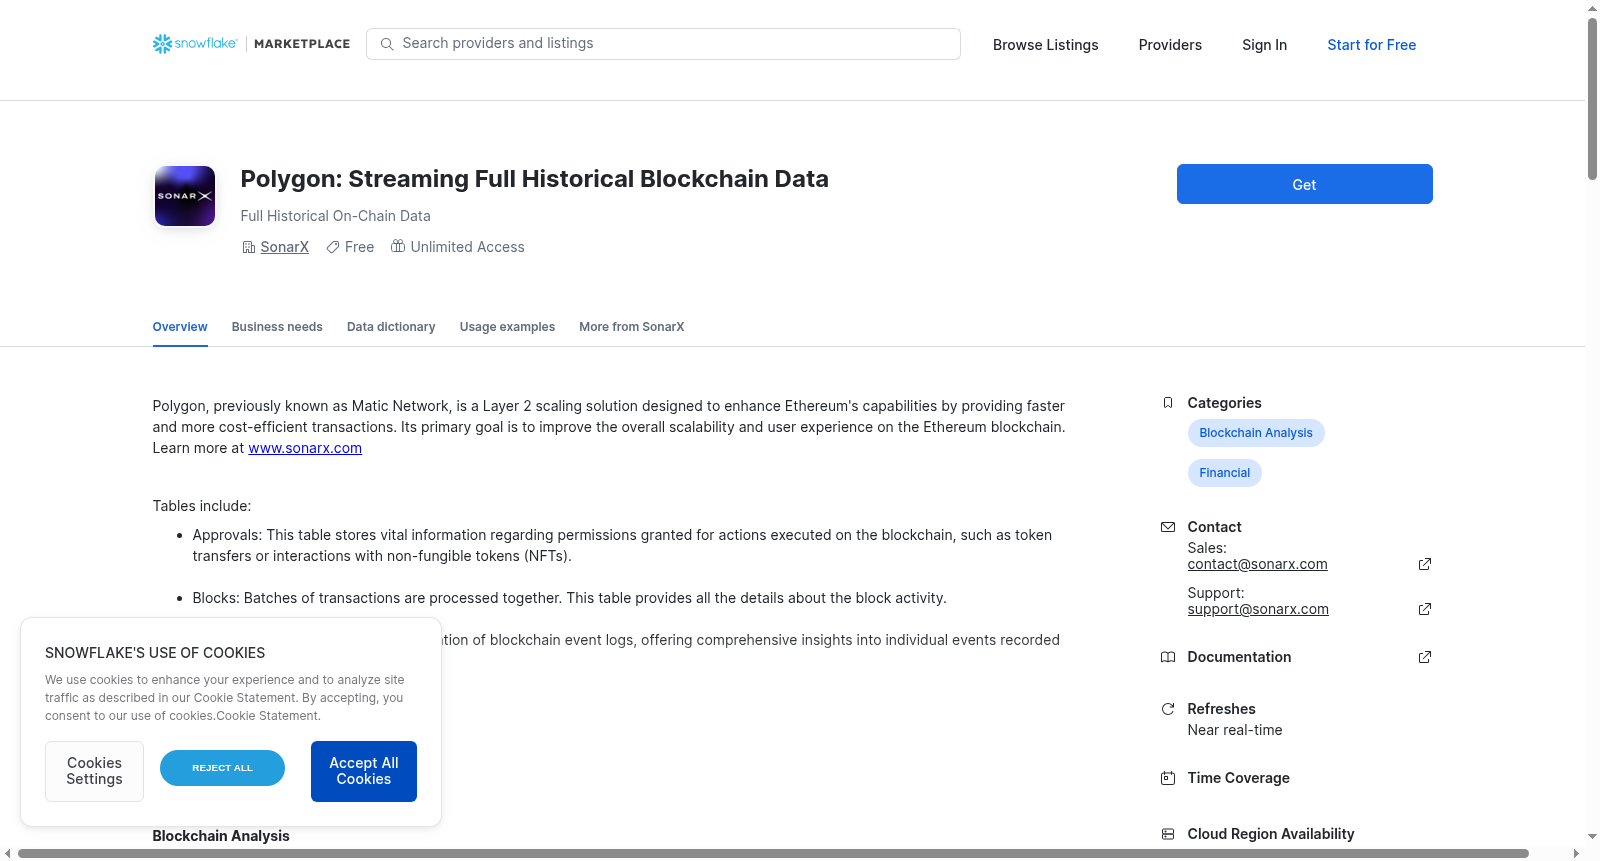The height and width of the screenshot is (861, 1600).
Task: Click the blue Get button
Action: (1305, 184)
